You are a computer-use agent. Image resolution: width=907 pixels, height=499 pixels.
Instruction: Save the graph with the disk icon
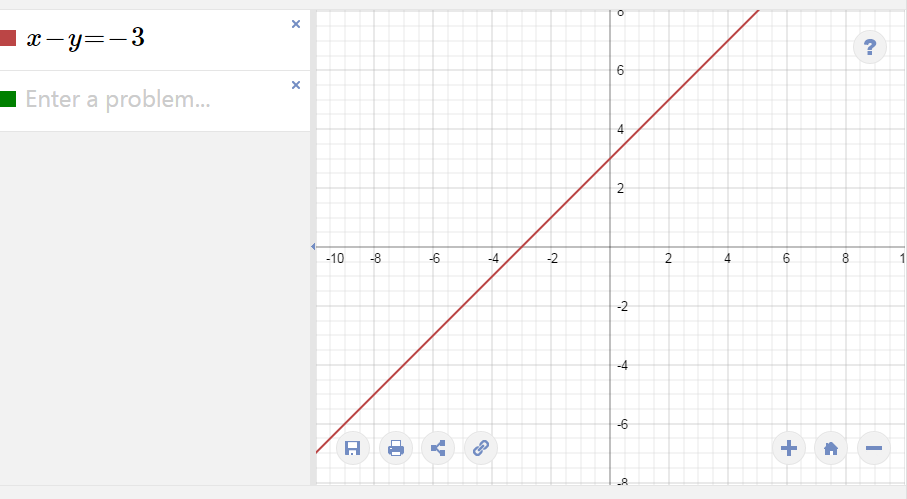pos(352,448)
